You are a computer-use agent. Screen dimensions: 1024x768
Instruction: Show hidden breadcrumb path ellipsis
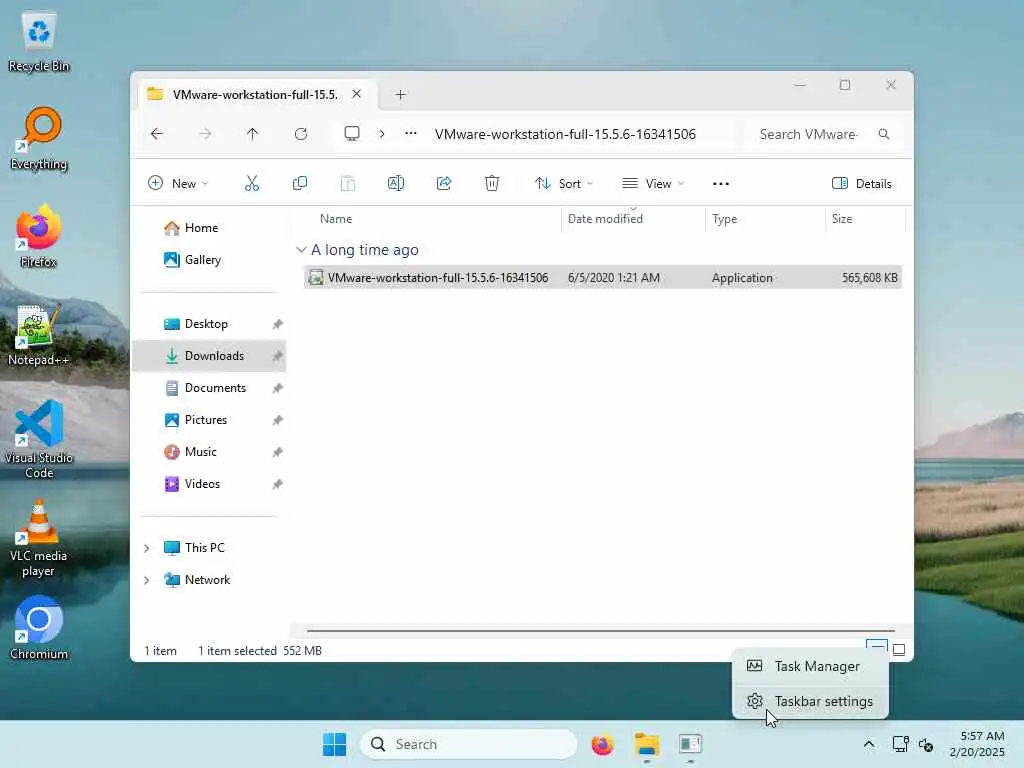click(411, 133)
